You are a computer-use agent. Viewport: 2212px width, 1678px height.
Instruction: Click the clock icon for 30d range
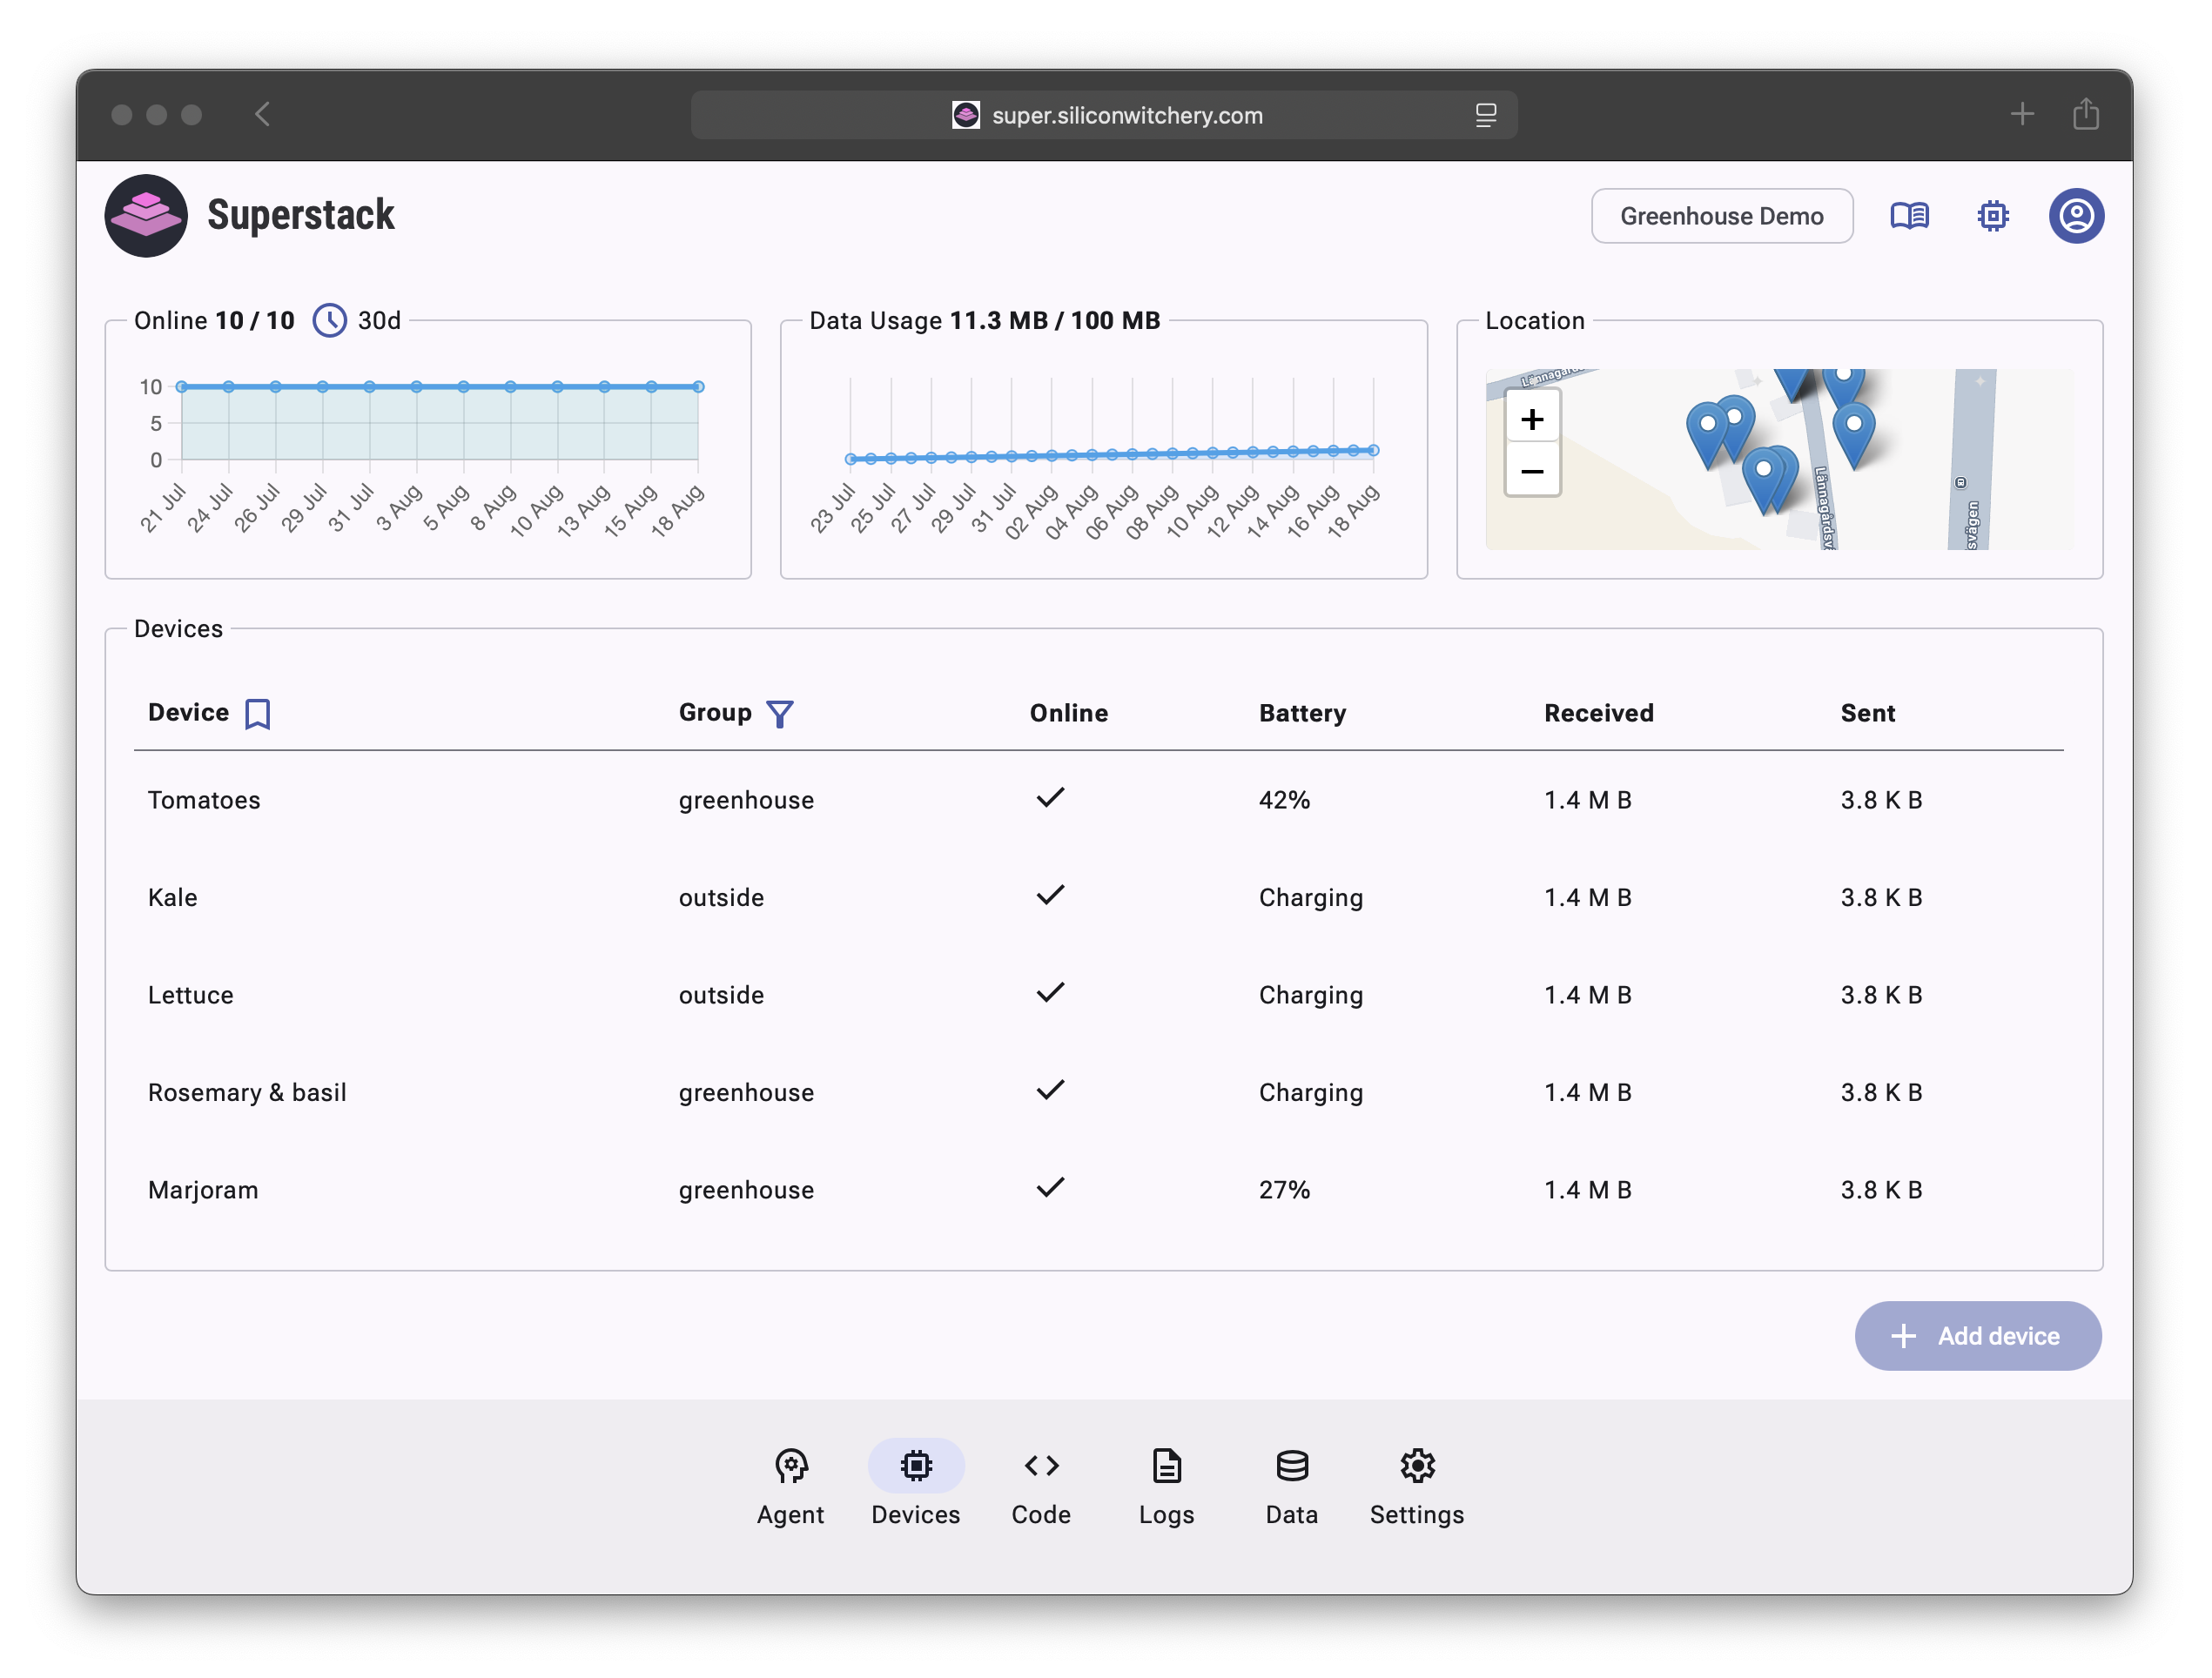tap(329, 321)
